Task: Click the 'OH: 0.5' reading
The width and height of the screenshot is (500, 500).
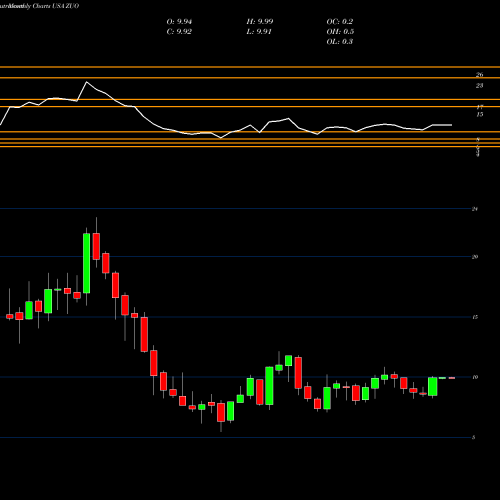Action: pyautogui.click(x=340, y=32)
